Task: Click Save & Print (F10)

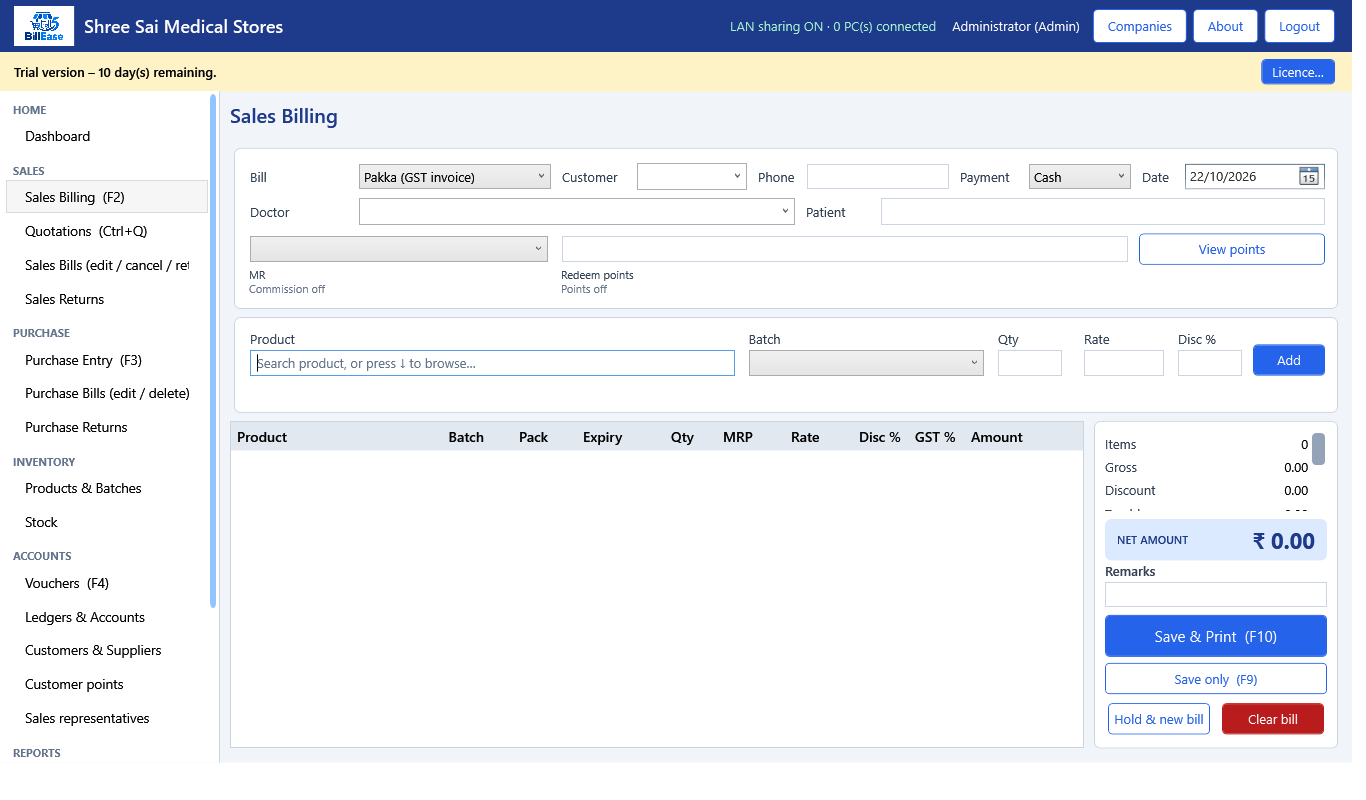Action: click(1216, 636)
